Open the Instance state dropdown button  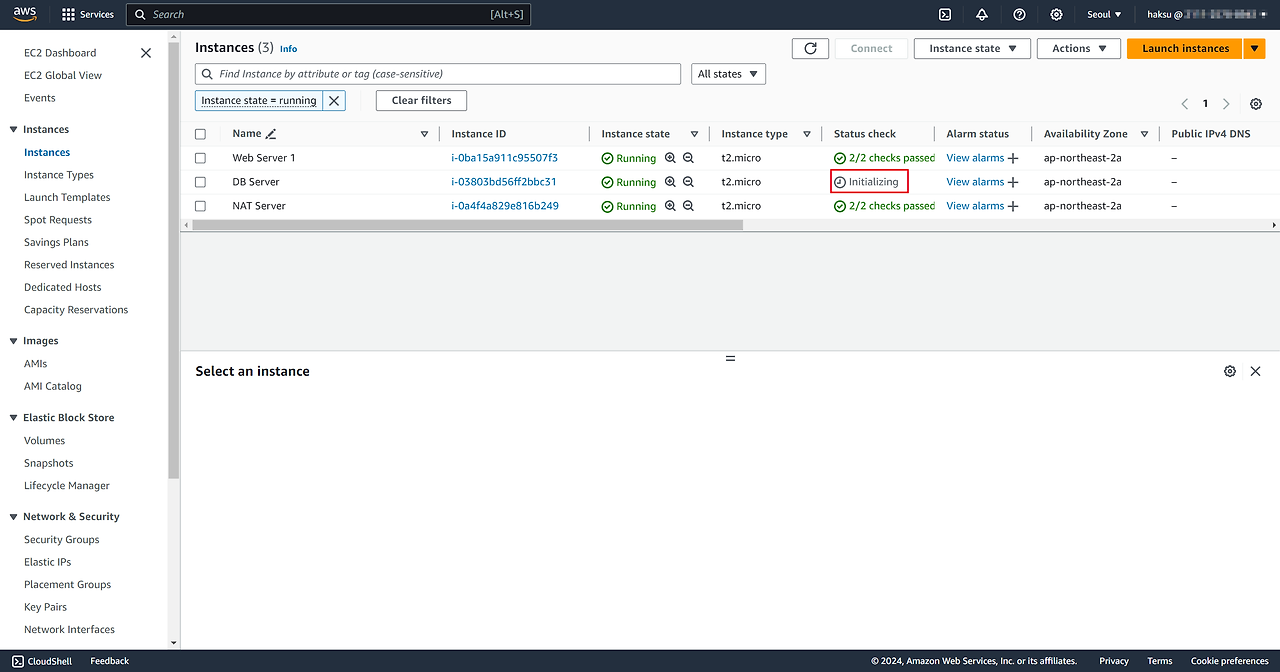click(971, 48)
